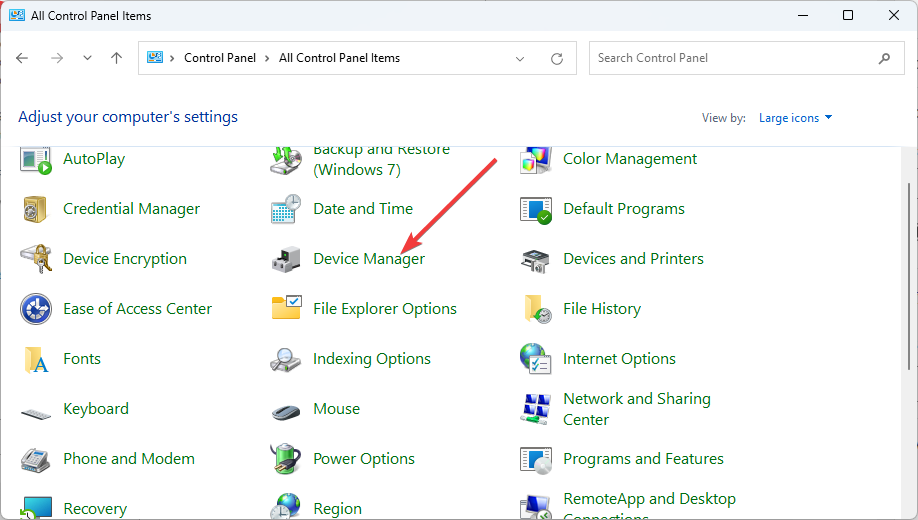Click the Date and Time calendar icon
The image size is (918, 520).
click(x=286, y=209)
